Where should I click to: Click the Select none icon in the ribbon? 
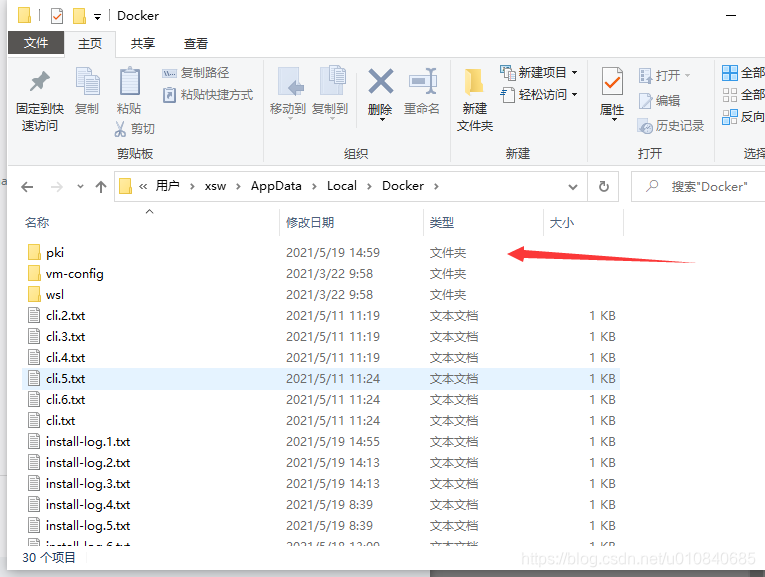point(730,95)
